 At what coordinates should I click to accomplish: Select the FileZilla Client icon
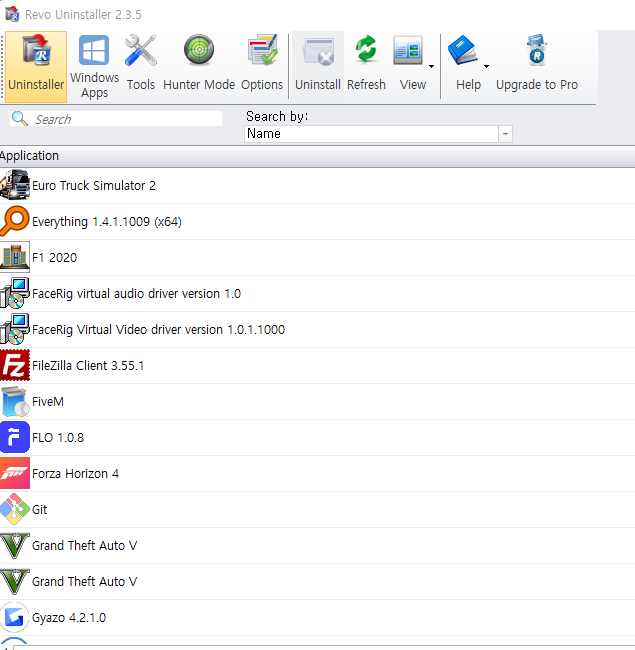coord(15,365)
